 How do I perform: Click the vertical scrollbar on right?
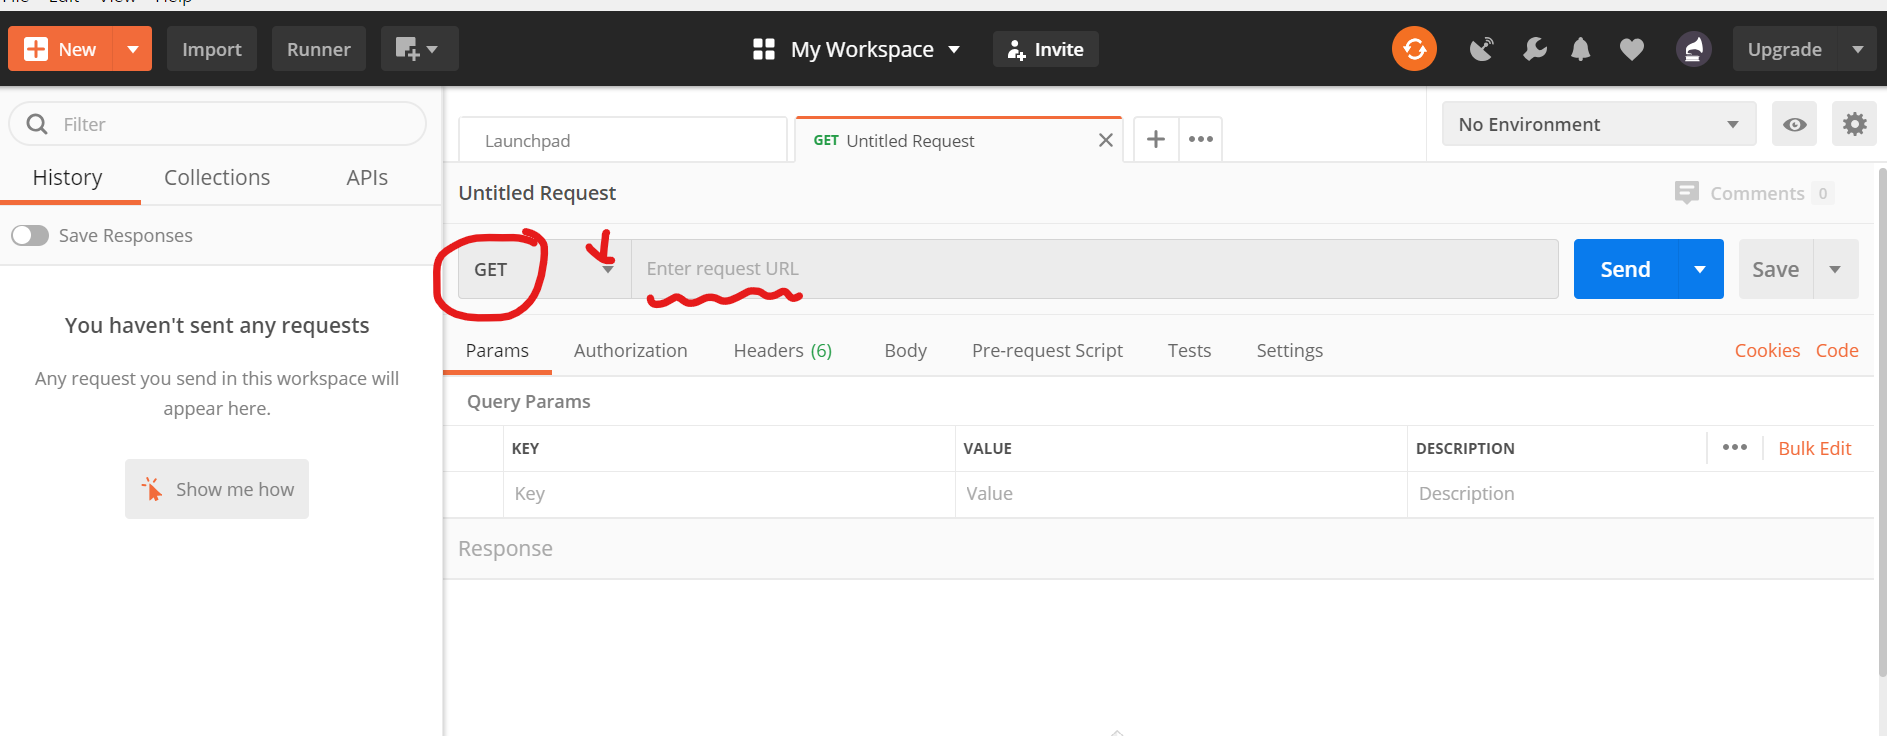pyautogui.click(x=1882, y=420)
